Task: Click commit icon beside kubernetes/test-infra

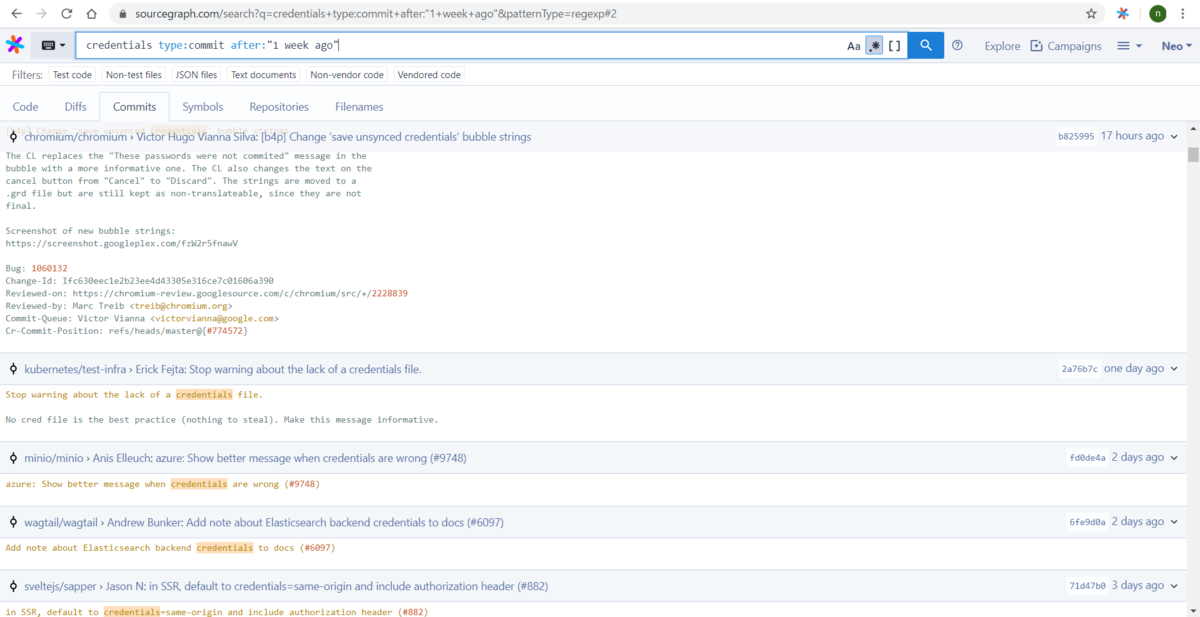Action: click(x=13, y=369)
